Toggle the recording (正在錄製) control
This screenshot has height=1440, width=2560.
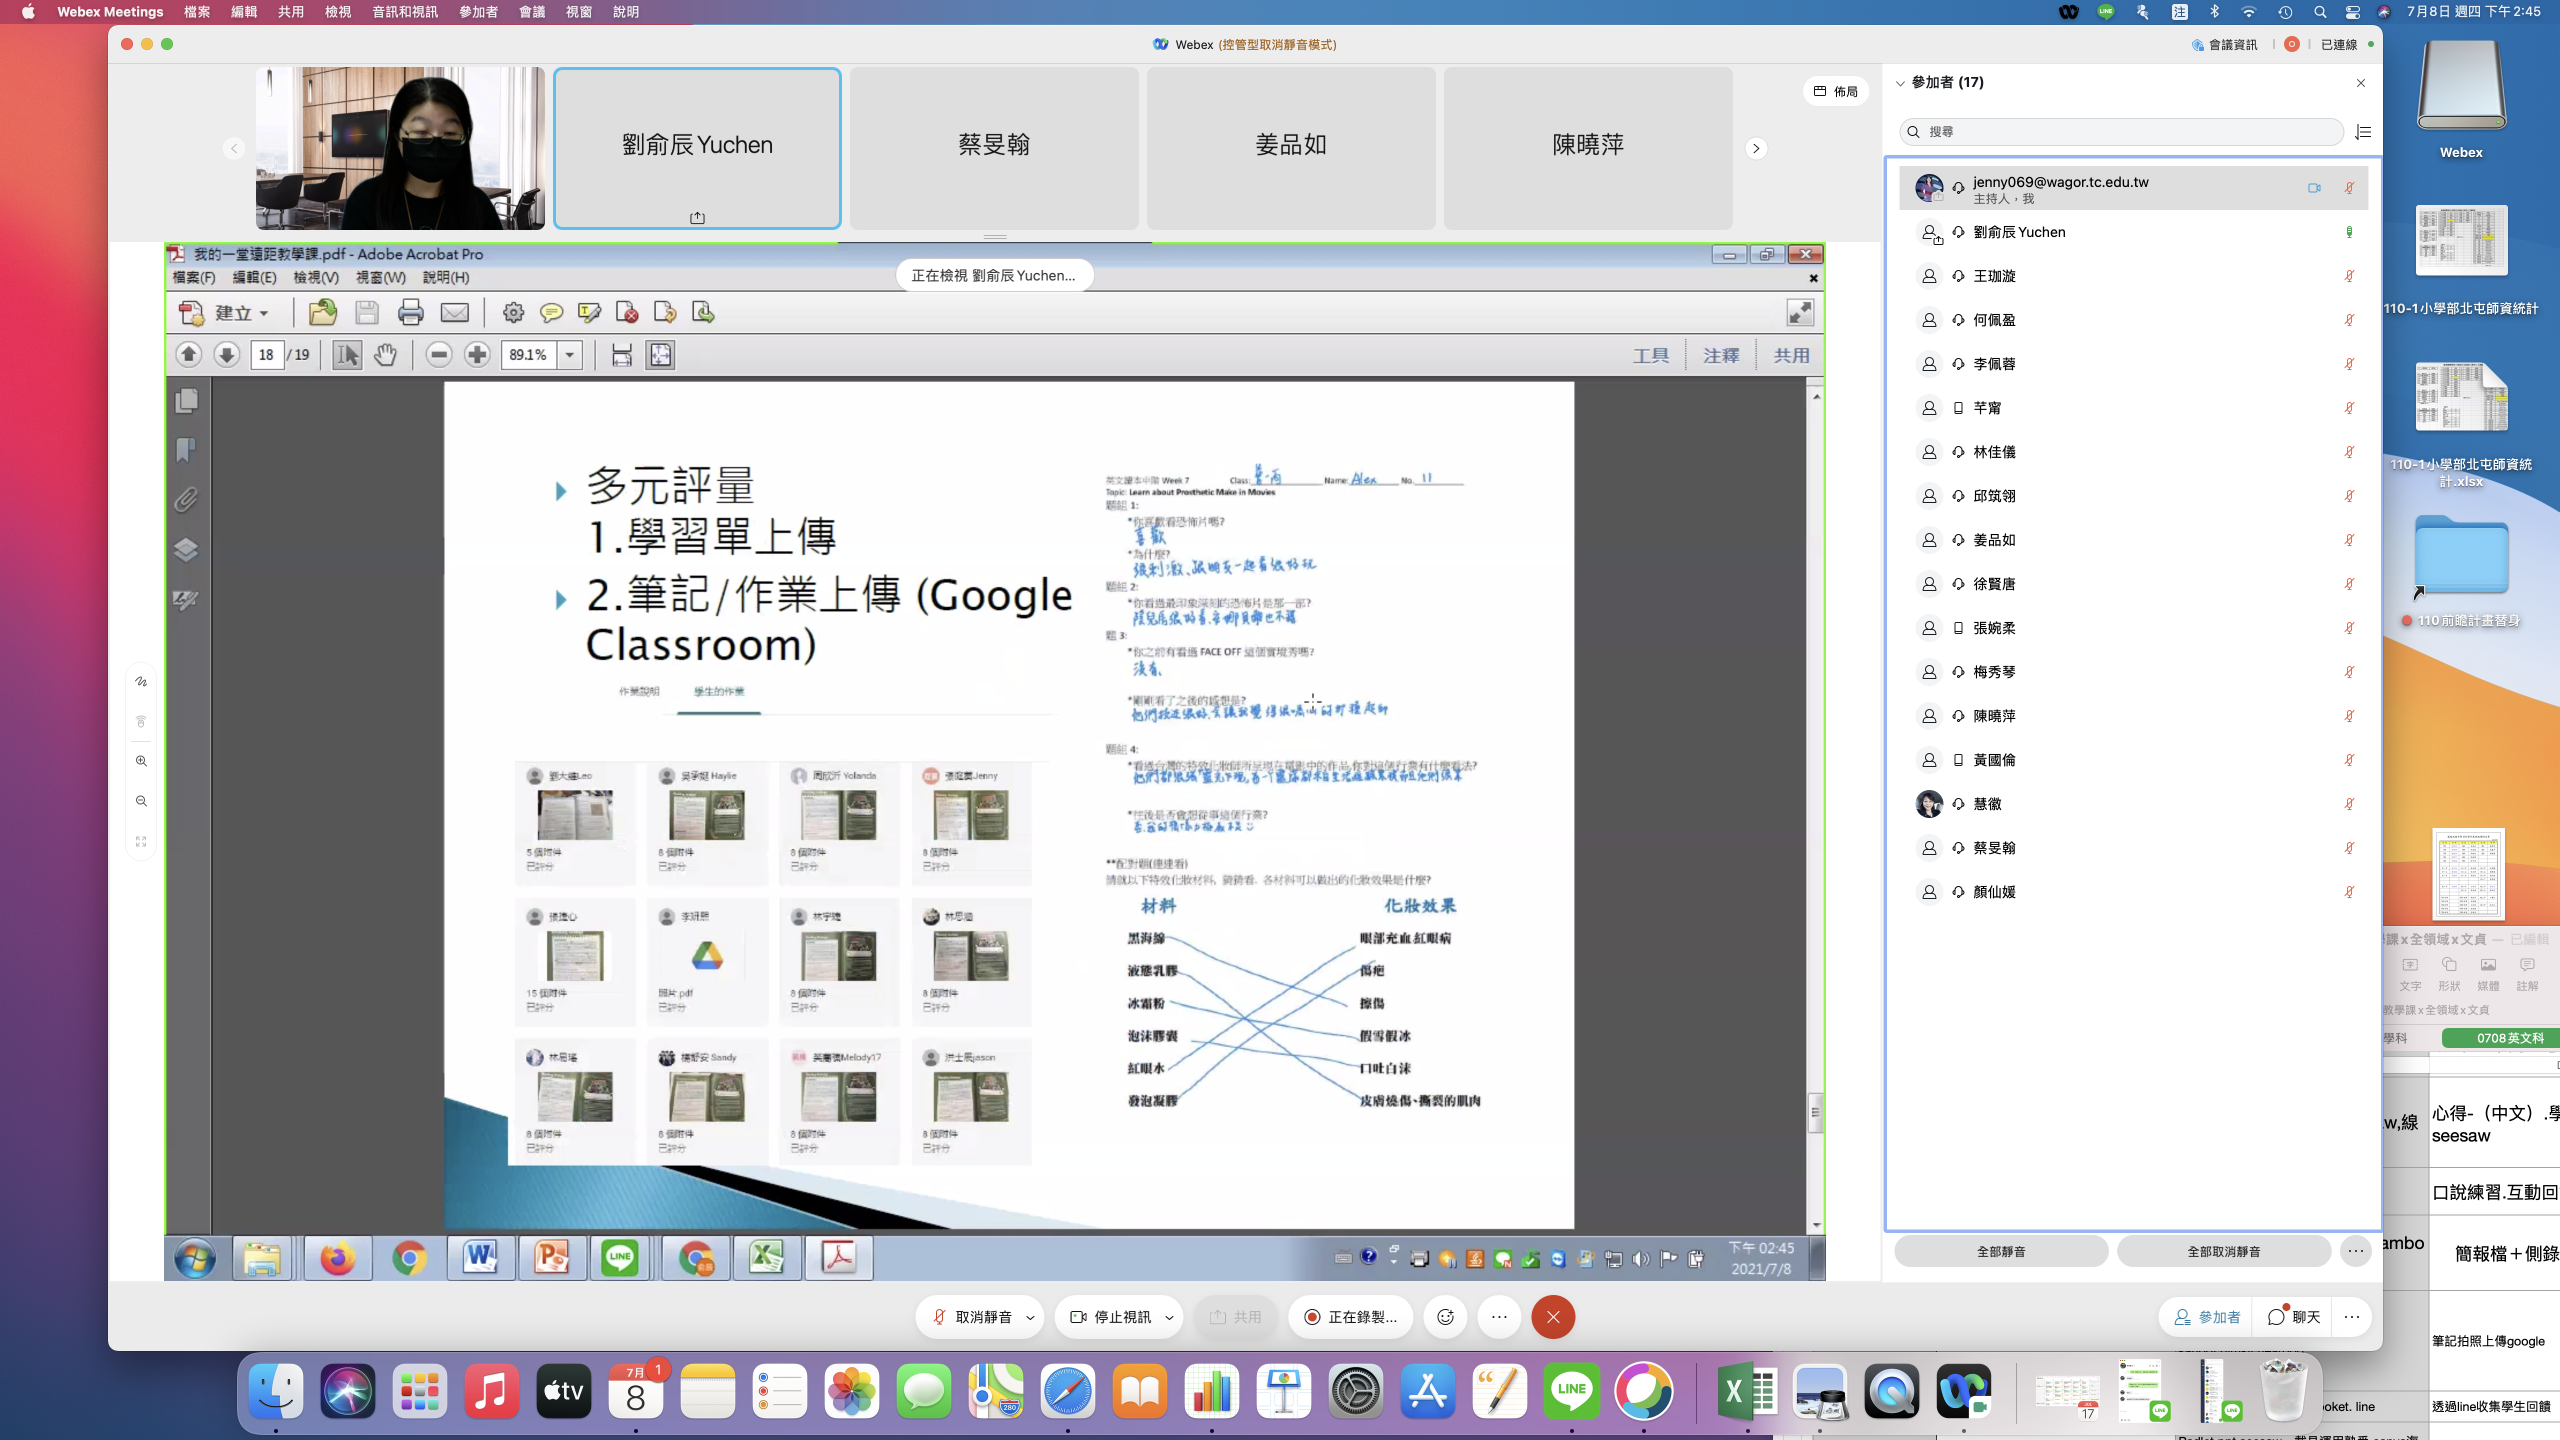coord(1350,1317)
